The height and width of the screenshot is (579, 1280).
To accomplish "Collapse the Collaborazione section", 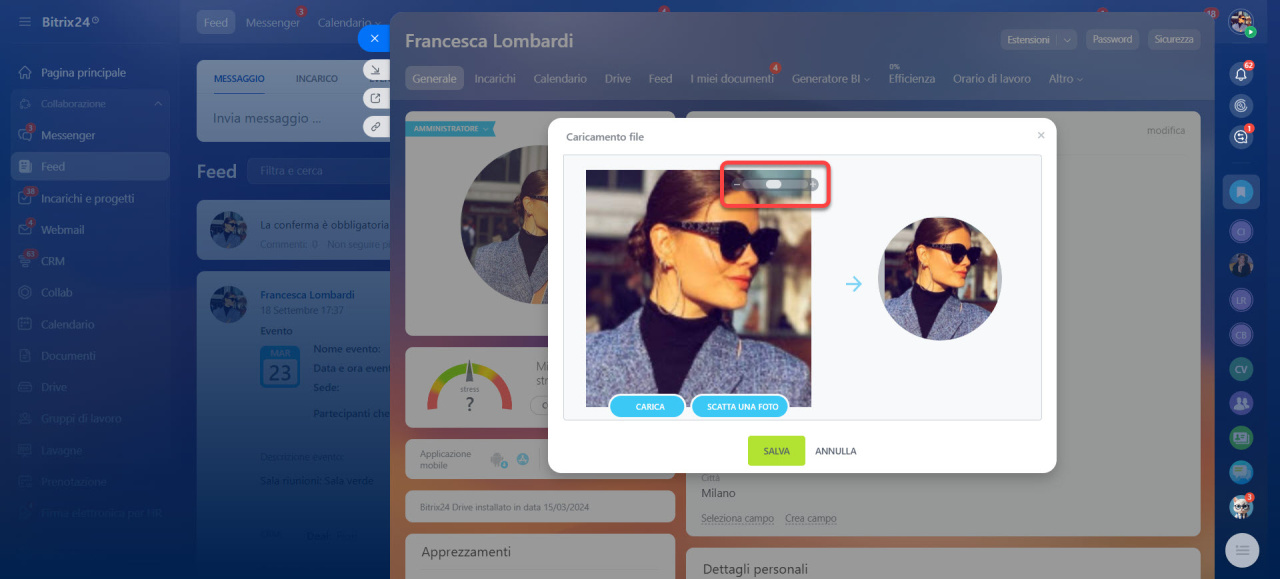I will 157,104.
